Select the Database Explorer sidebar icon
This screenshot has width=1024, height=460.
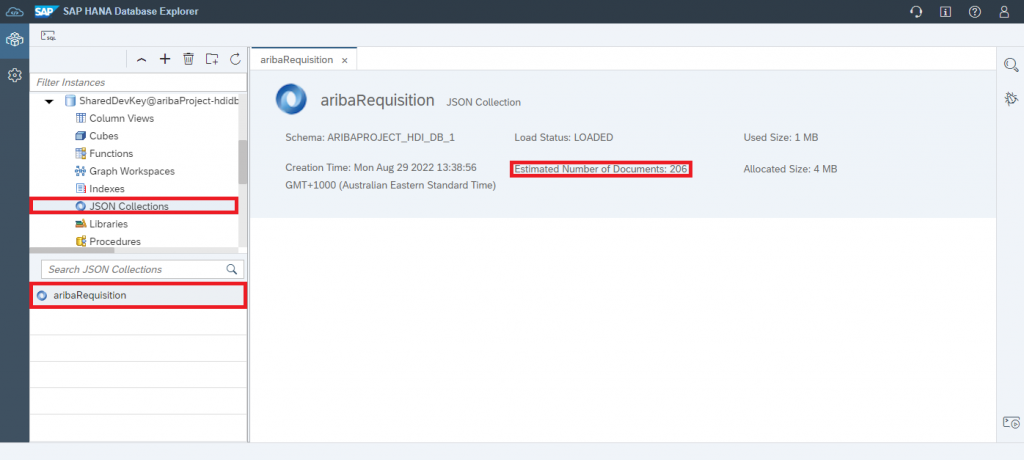click(14, 41)
